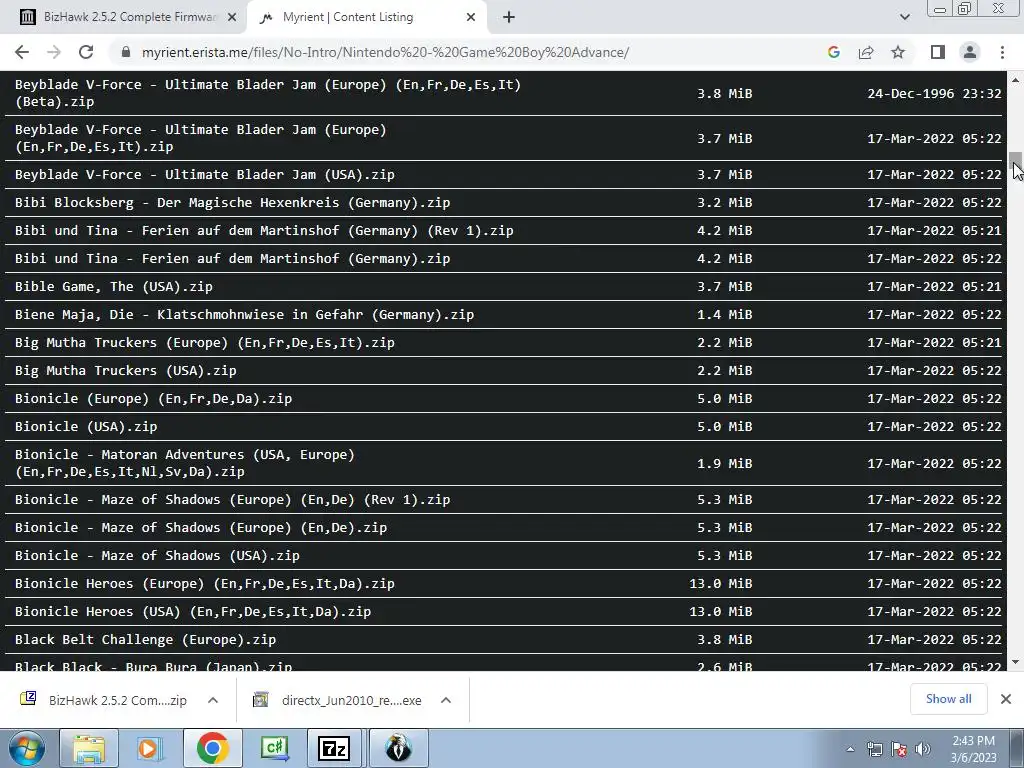Show hidden system tray icons

click(x=850, y=749)
